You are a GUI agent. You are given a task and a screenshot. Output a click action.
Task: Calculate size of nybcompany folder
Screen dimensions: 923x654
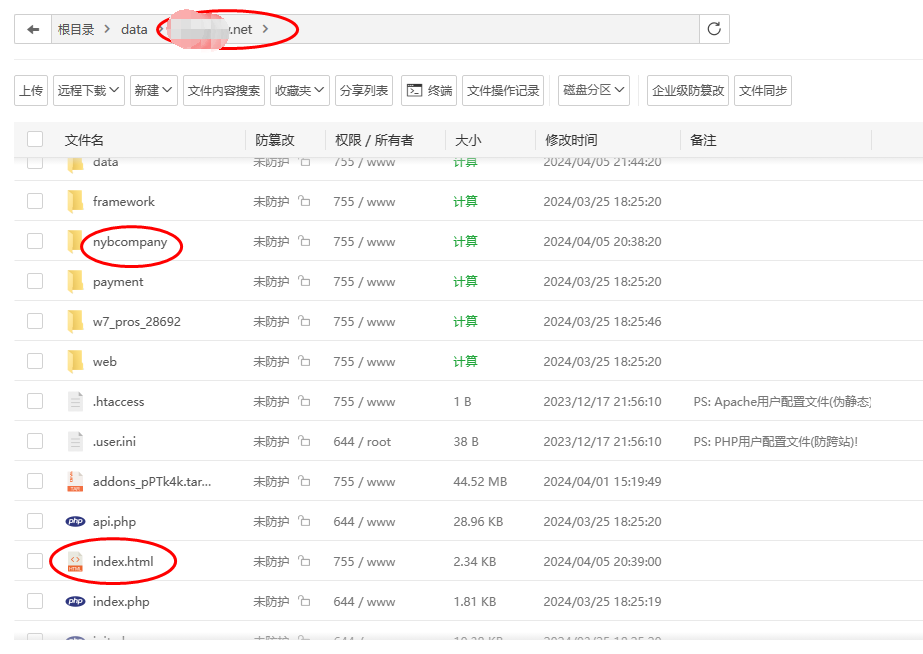[x=465, y=241]
